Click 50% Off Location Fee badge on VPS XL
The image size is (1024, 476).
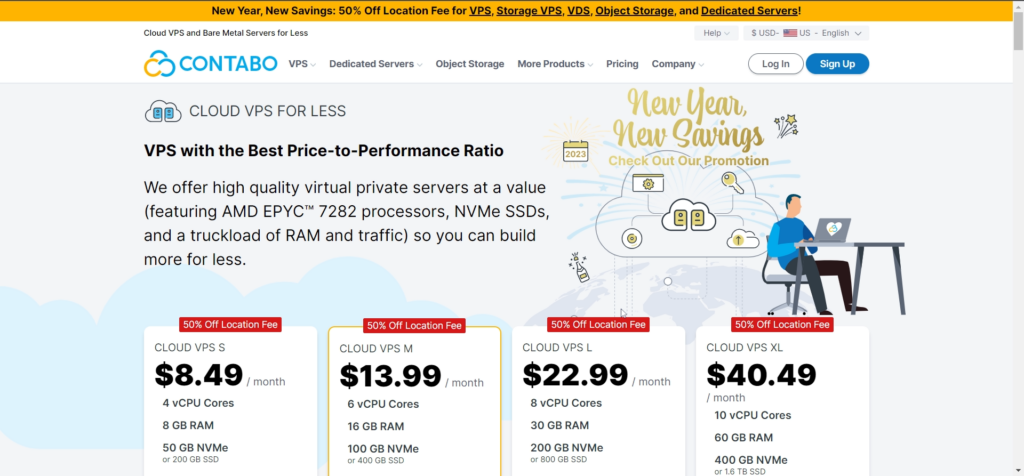click(782, 325)
